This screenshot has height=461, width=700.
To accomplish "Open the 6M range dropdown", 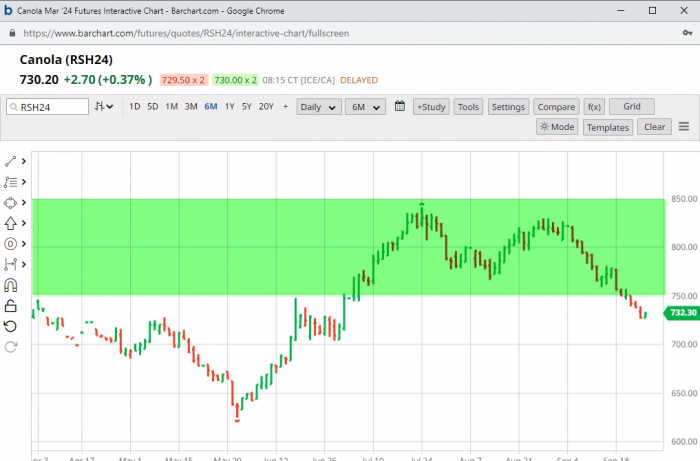I will [365, 107].
